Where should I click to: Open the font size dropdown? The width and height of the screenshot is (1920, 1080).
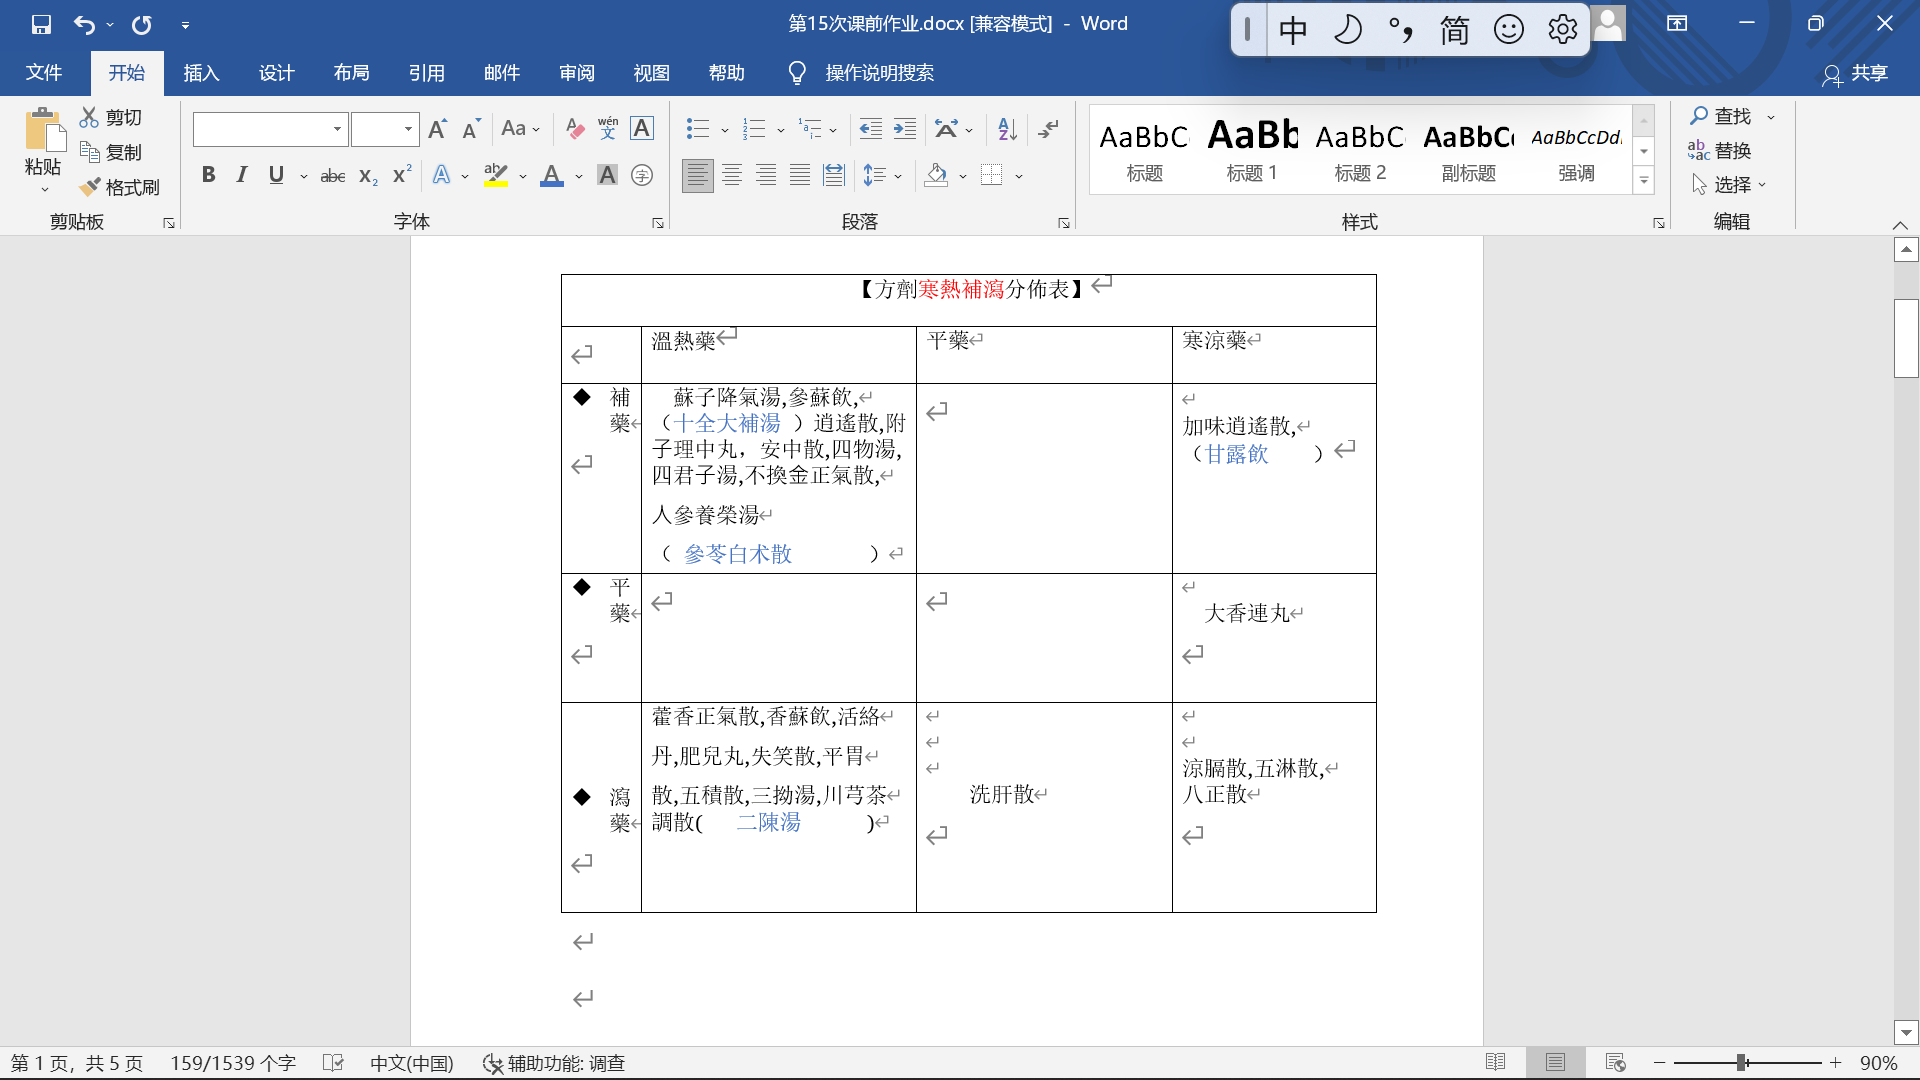[x=408, y=129]
